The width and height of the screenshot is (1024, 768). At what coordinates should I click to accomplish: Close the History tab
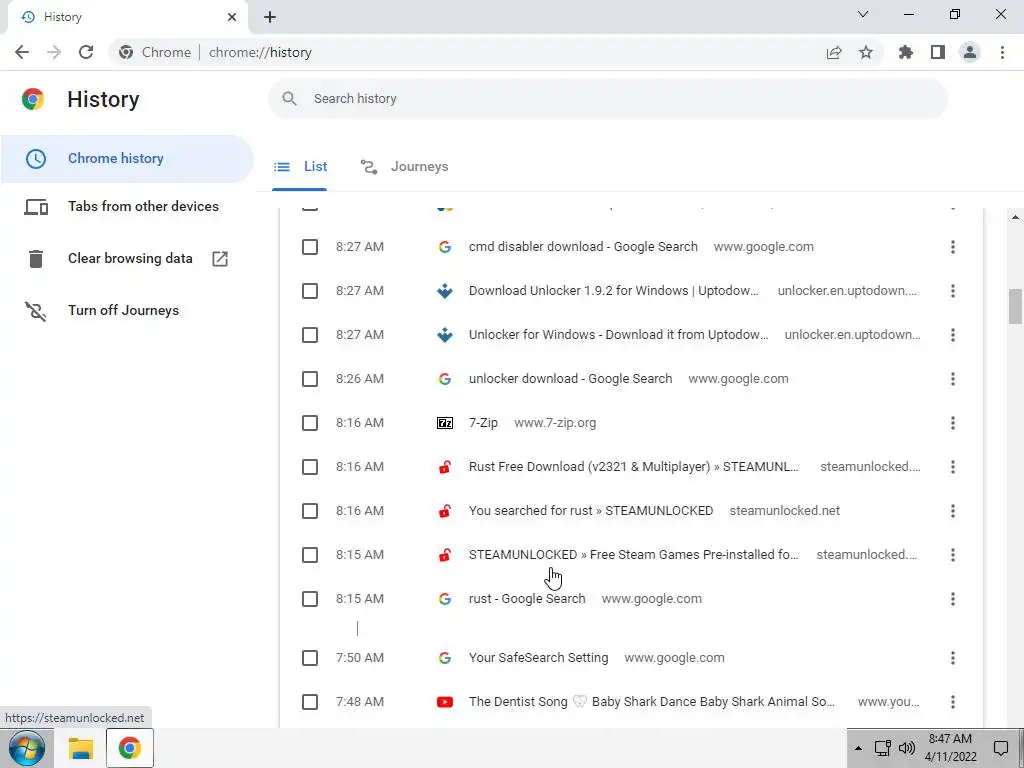232,17
